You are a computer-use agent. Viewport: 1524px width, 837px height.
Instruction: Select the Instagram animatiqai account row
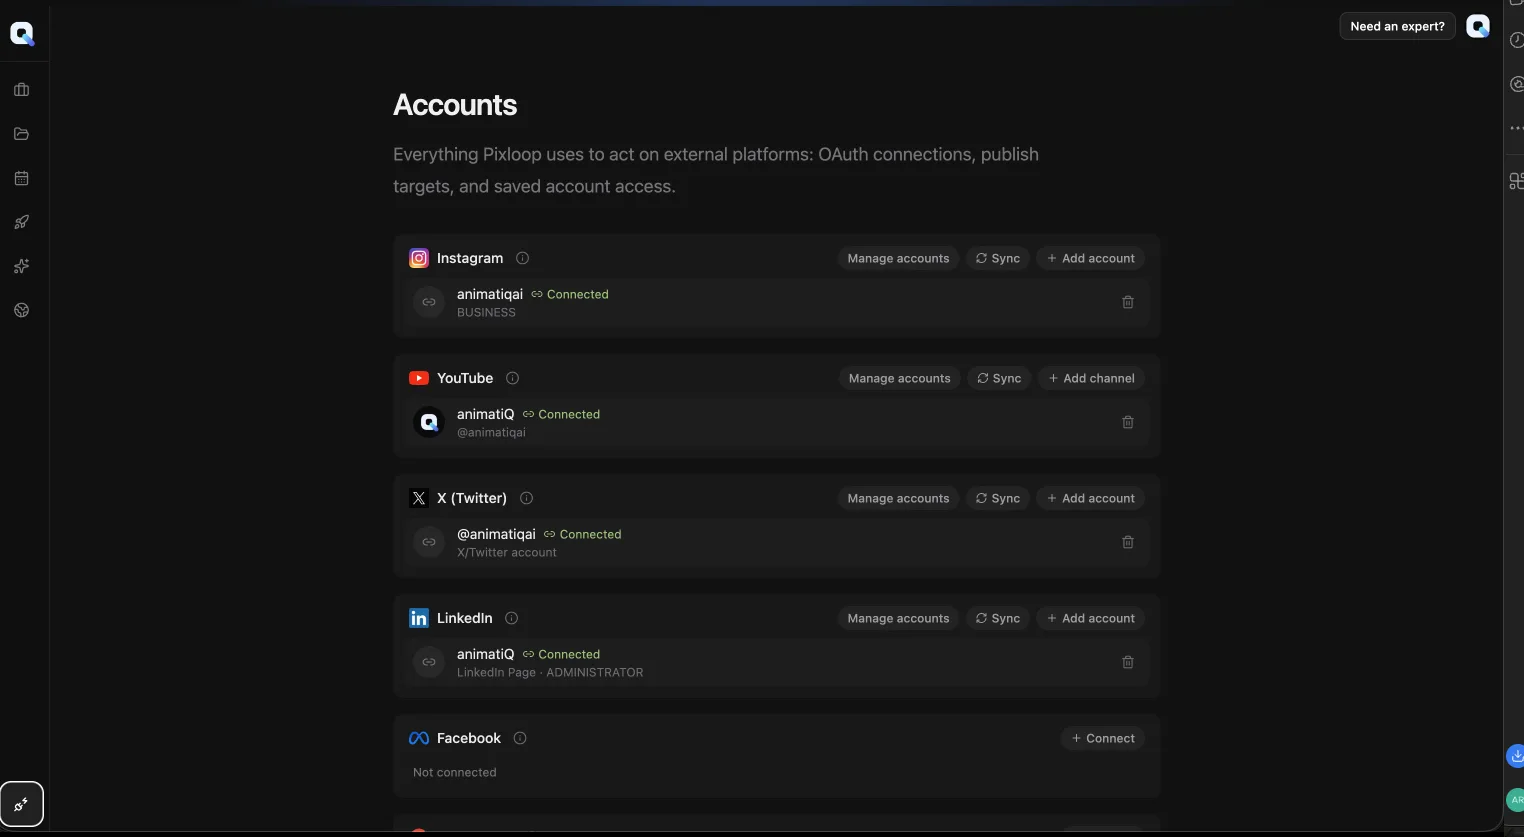tap(776, 302)
